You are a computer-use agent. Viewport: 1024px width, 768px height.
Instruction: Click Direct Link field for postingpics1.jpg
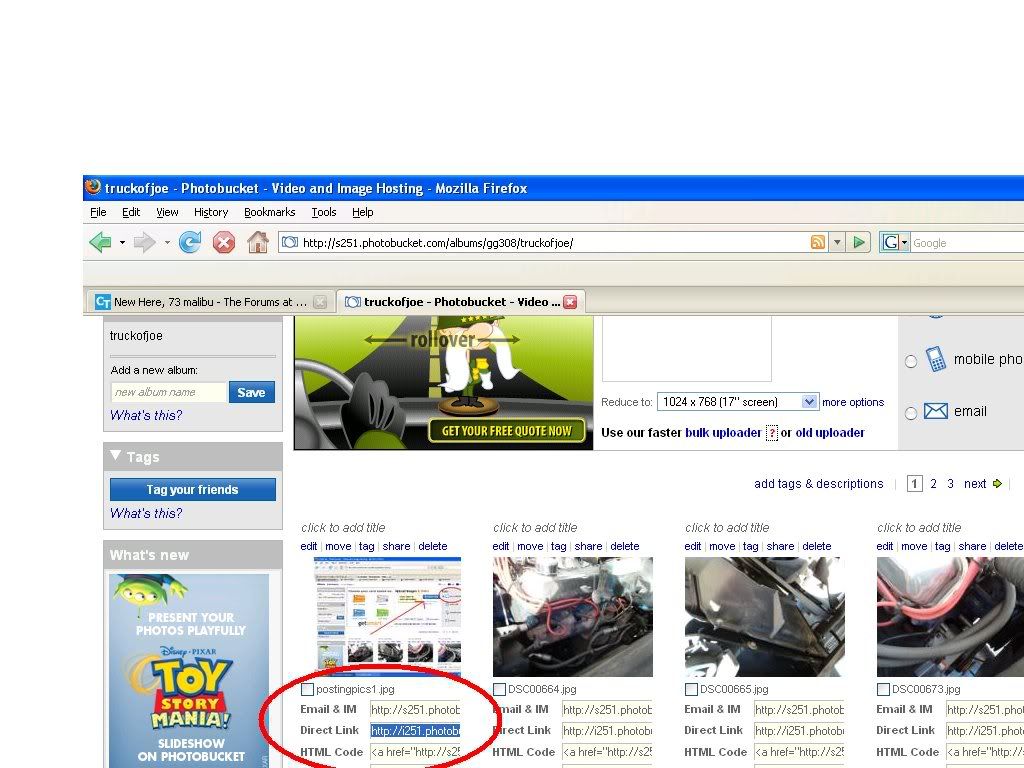[415, 731]
